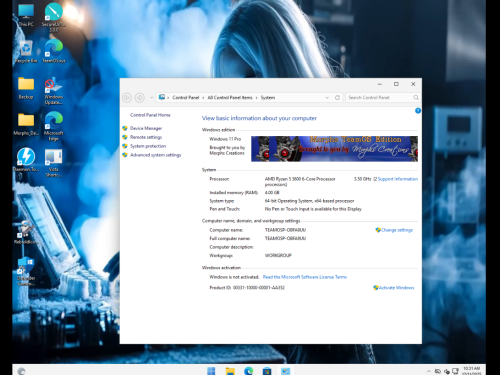Select Control Panel breadcrumb item
Image resolution: width=500 pixels, height=375 pixels.
click(x=186, y=98)
